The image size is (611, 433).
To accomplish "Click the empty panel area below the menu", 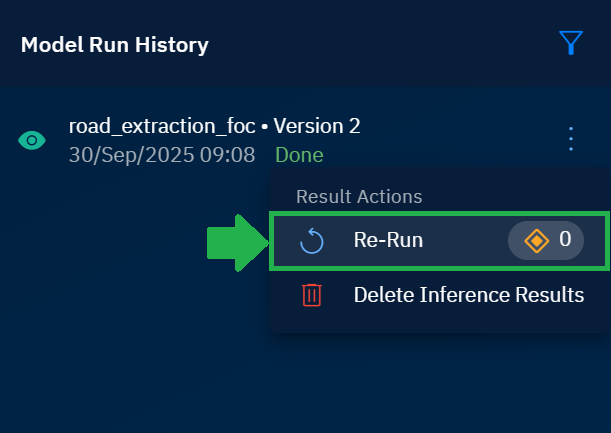I will pyautogui.click(x=300, y=385).
